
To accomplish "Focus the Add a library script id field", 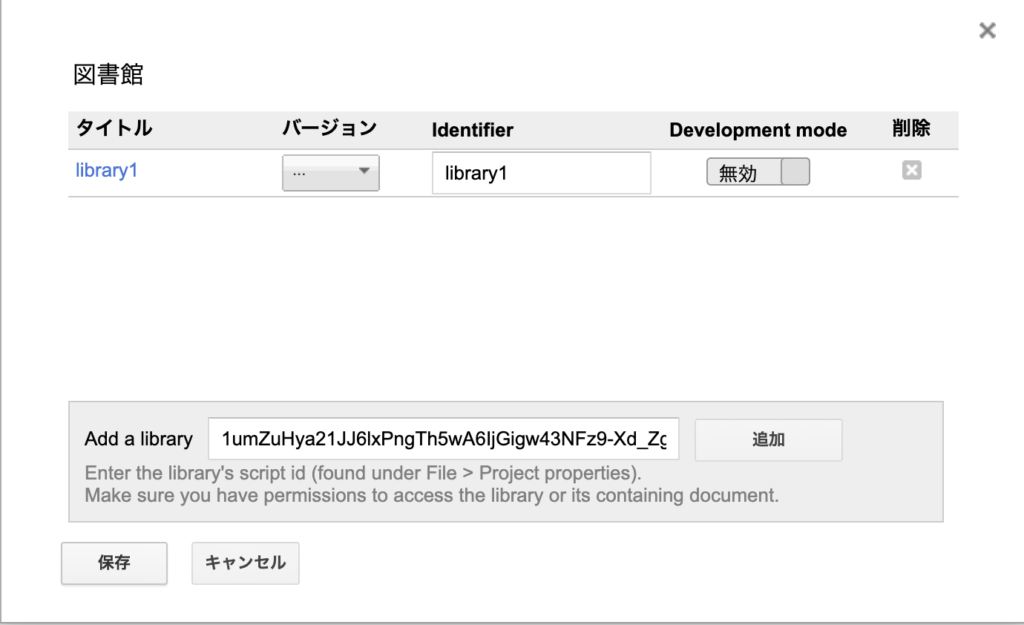I will (x=443, y=439).
